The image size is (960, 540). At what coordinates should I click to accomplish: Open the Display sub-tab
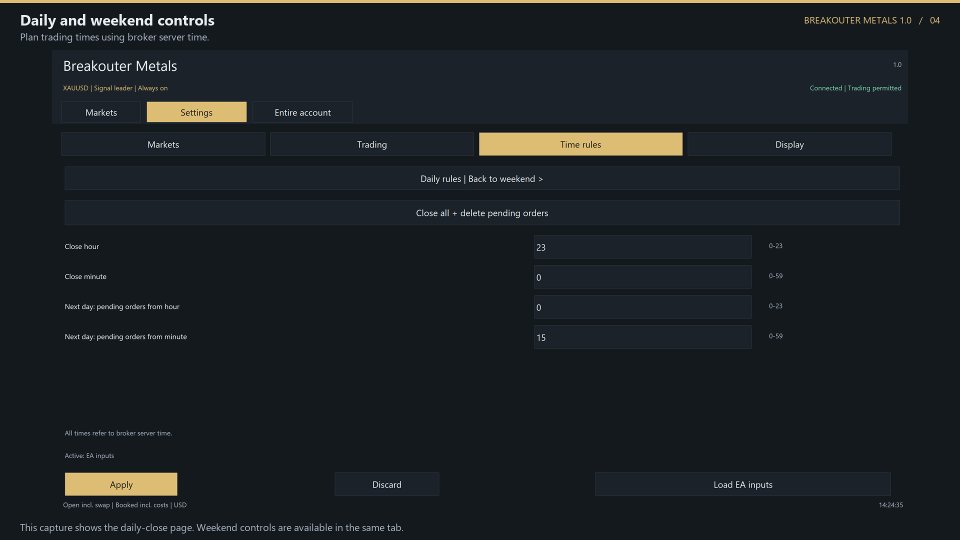(x=789, y=144)
